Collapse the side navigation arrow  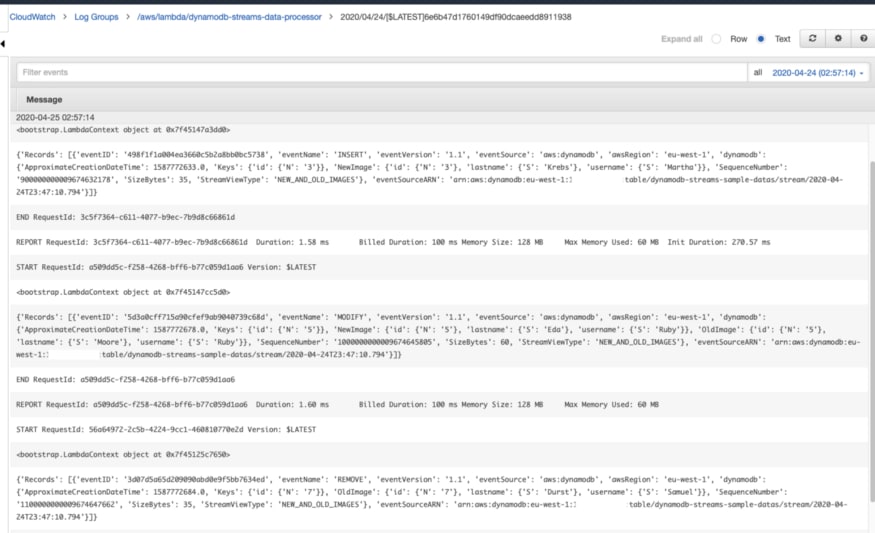tap(3, 44)
